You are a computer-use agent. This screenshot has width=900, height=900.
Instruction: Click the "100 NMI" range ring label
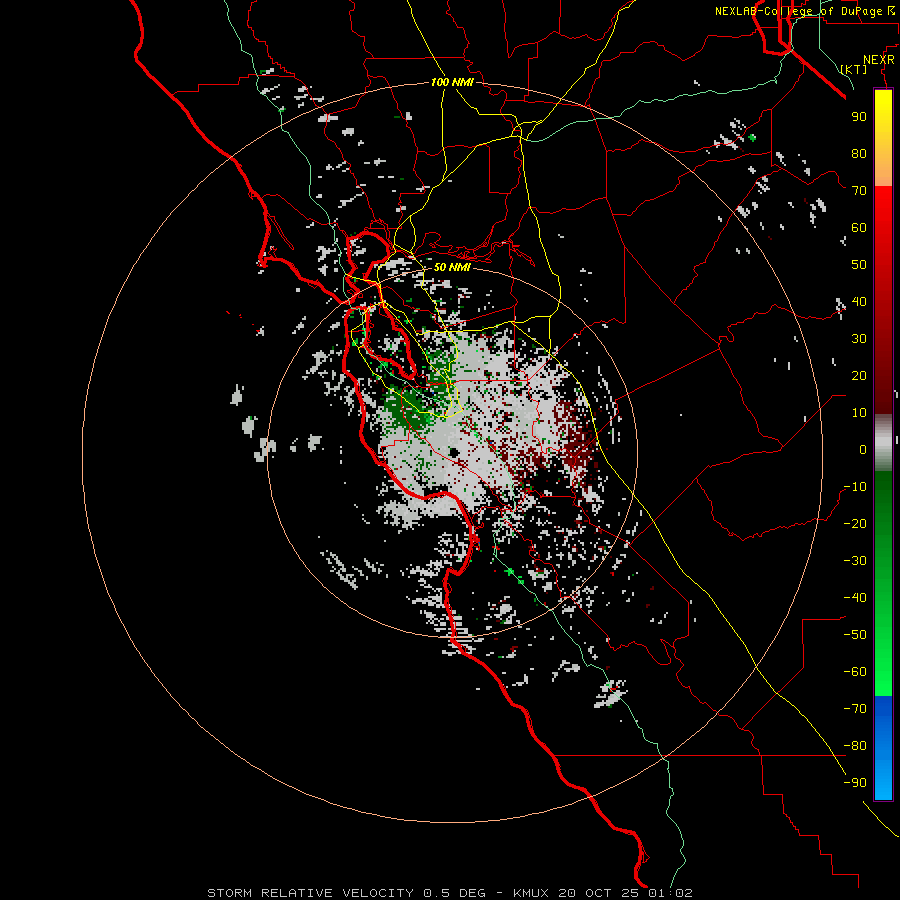click(x=452, y=82)
